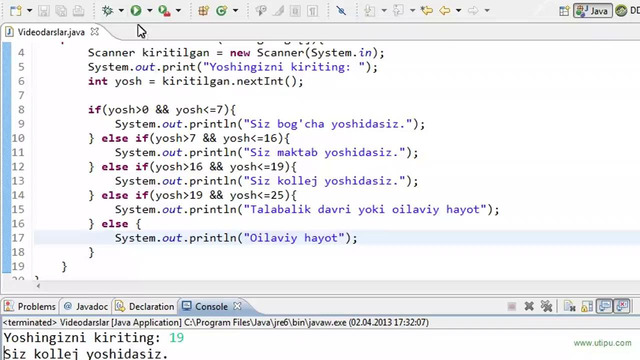640x360 pixels.
Task: Click the Save All toolbar icon
Action: 61,11
